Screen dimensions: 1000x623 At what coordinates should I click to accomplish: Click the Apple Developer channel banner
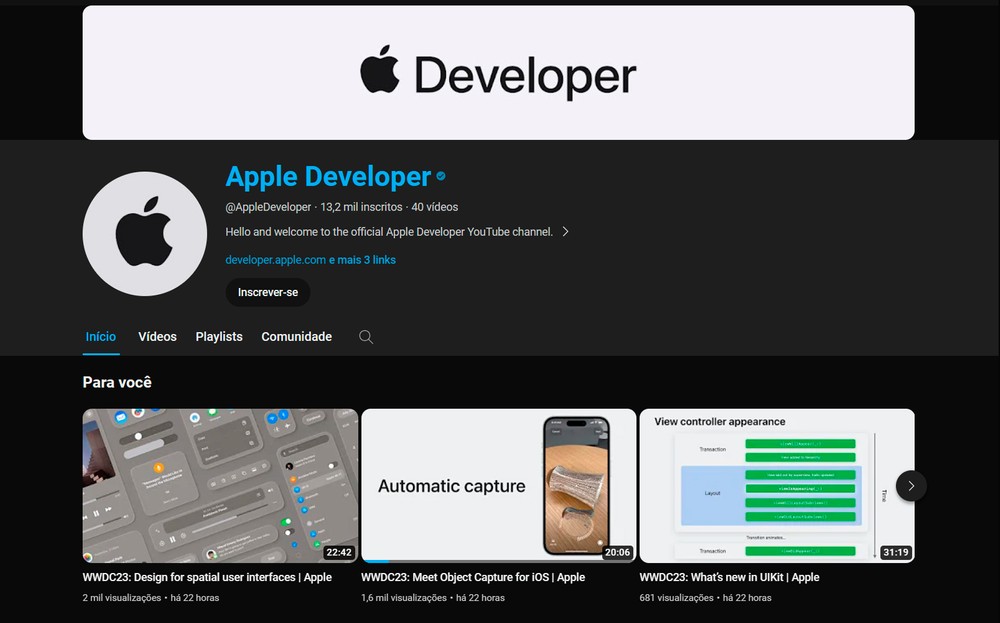[x=498, y=73]
